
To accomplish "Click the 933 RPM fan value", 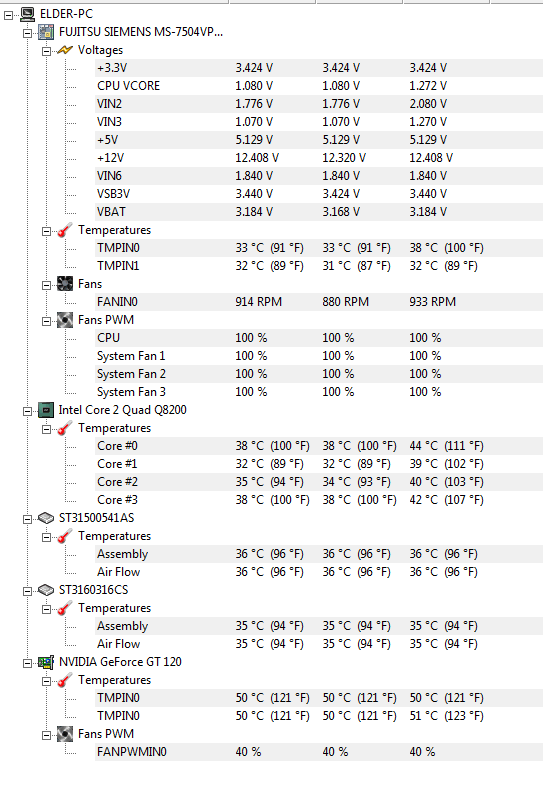I will (433, 302).
